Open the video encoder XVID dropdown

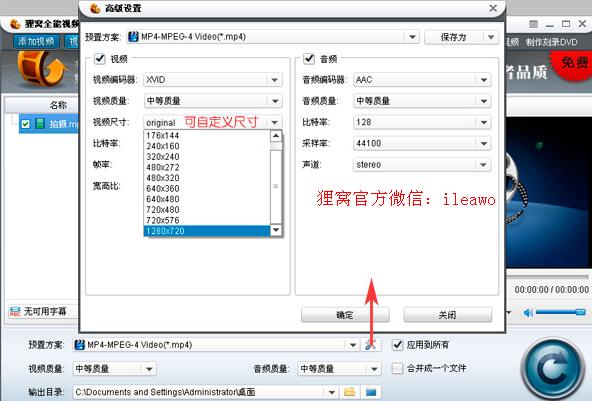274,80
